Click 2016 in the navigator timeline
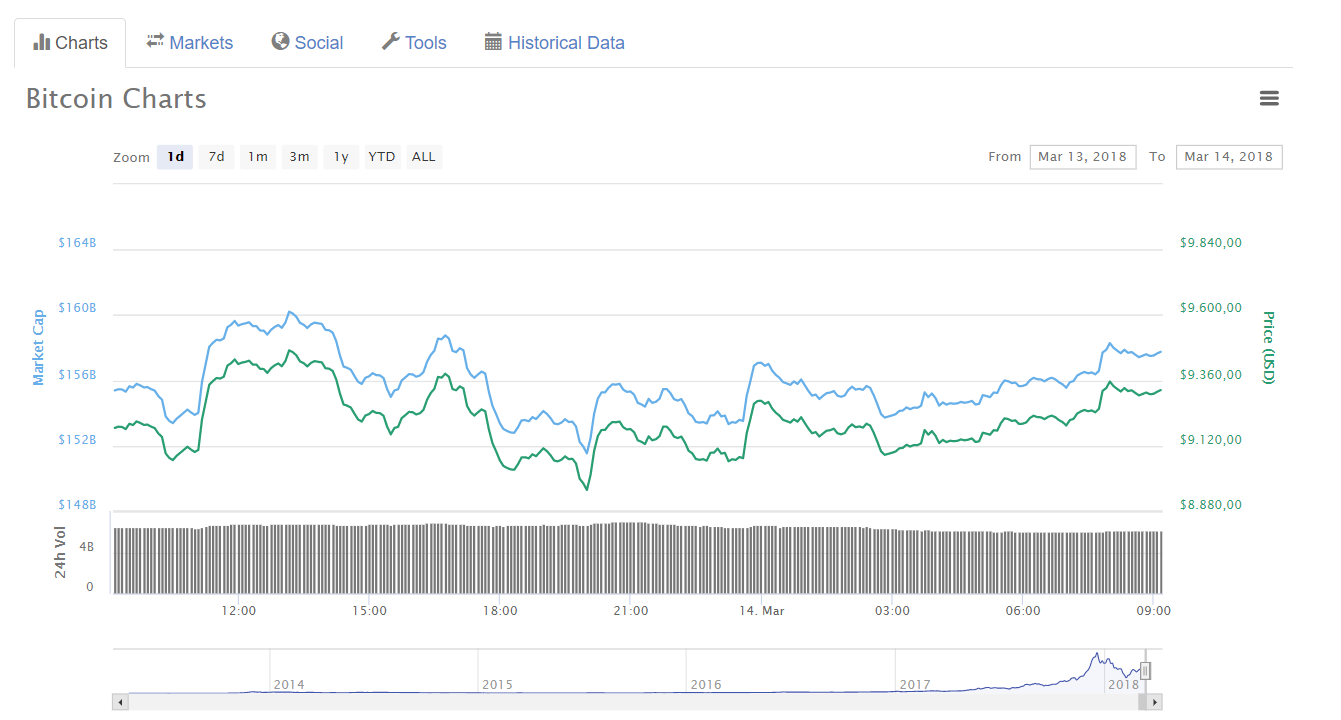The image size is (1341, 720). click(706, 685)
